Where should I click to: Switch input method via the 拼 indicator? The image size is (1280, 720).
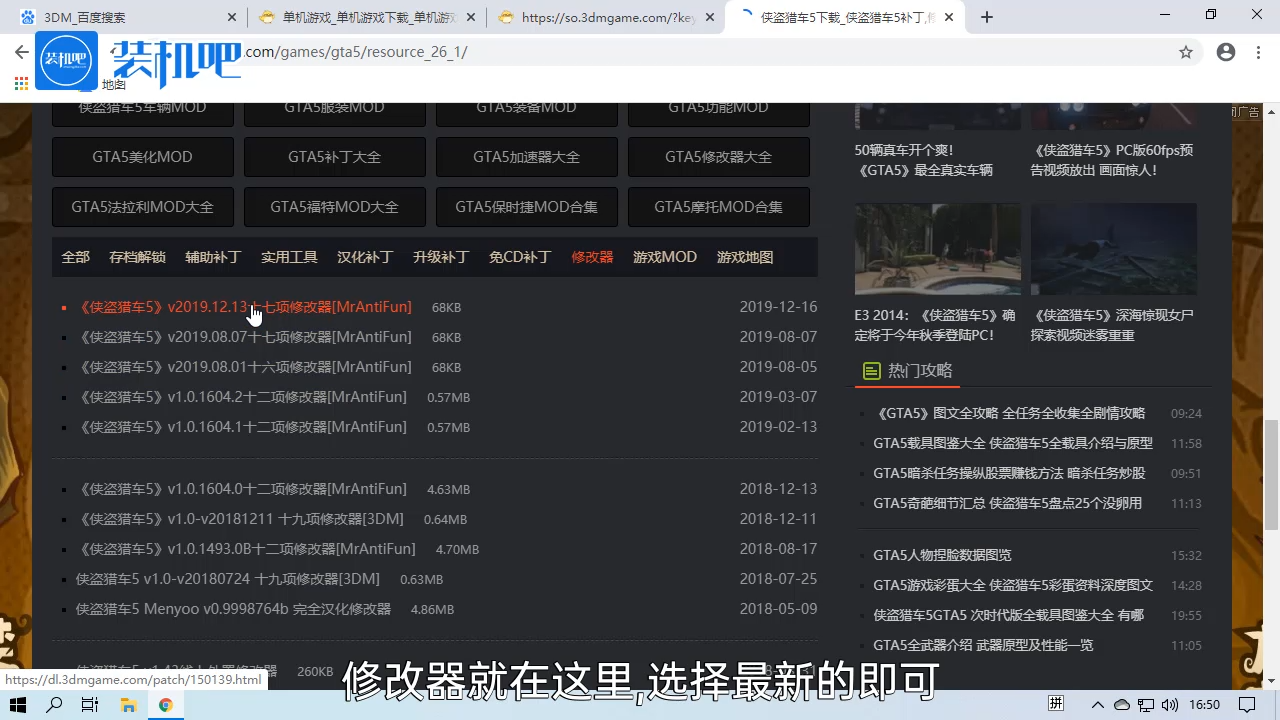click(x=1055, y=705)
